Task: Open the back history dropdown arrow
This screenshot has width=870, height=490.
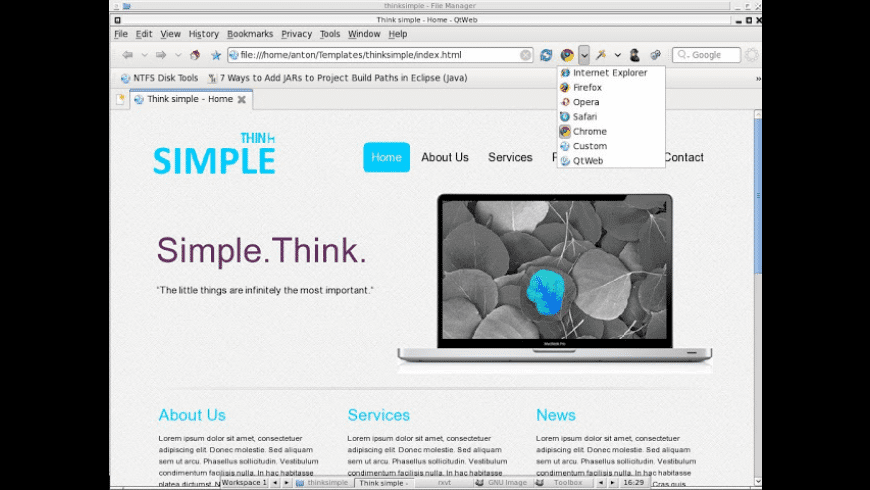Action: tap(144, 55)
